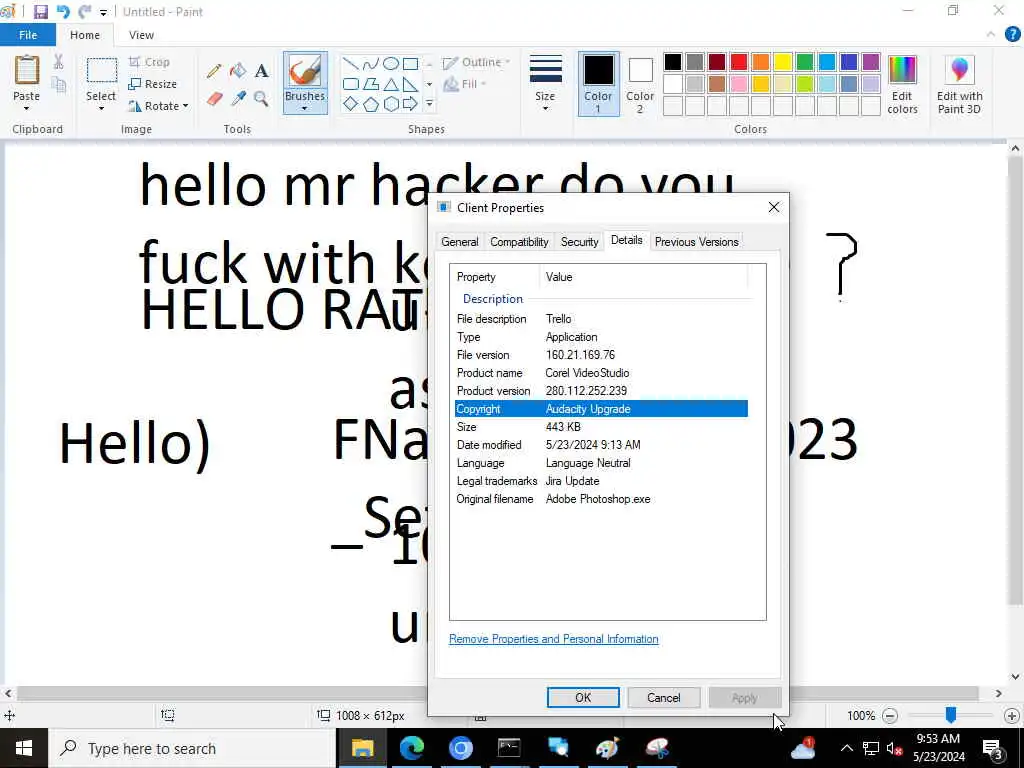Open Edit colors dialog
The width and height of the screenshot is (1024, 768).
903,85
